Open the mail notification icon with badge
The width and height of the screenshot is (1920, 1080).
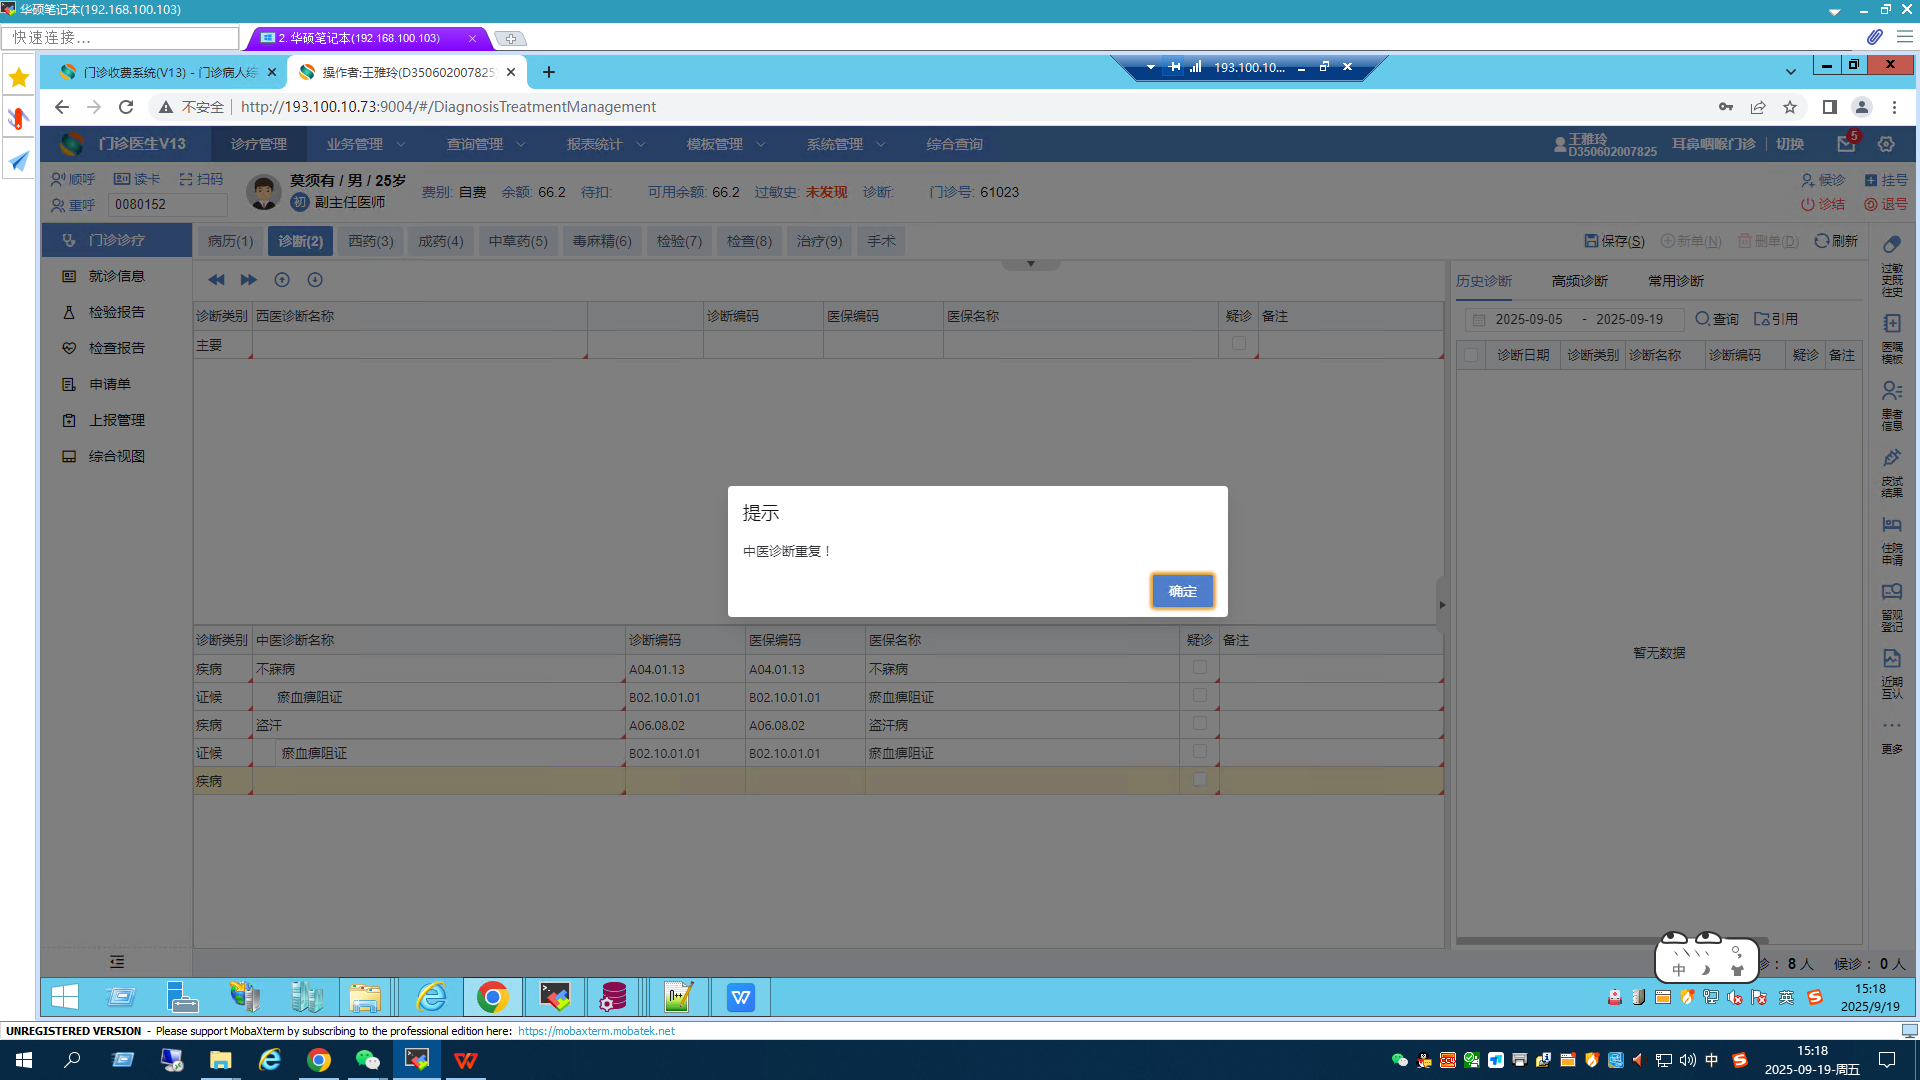pyautogui.click(x=1846, y=144)
